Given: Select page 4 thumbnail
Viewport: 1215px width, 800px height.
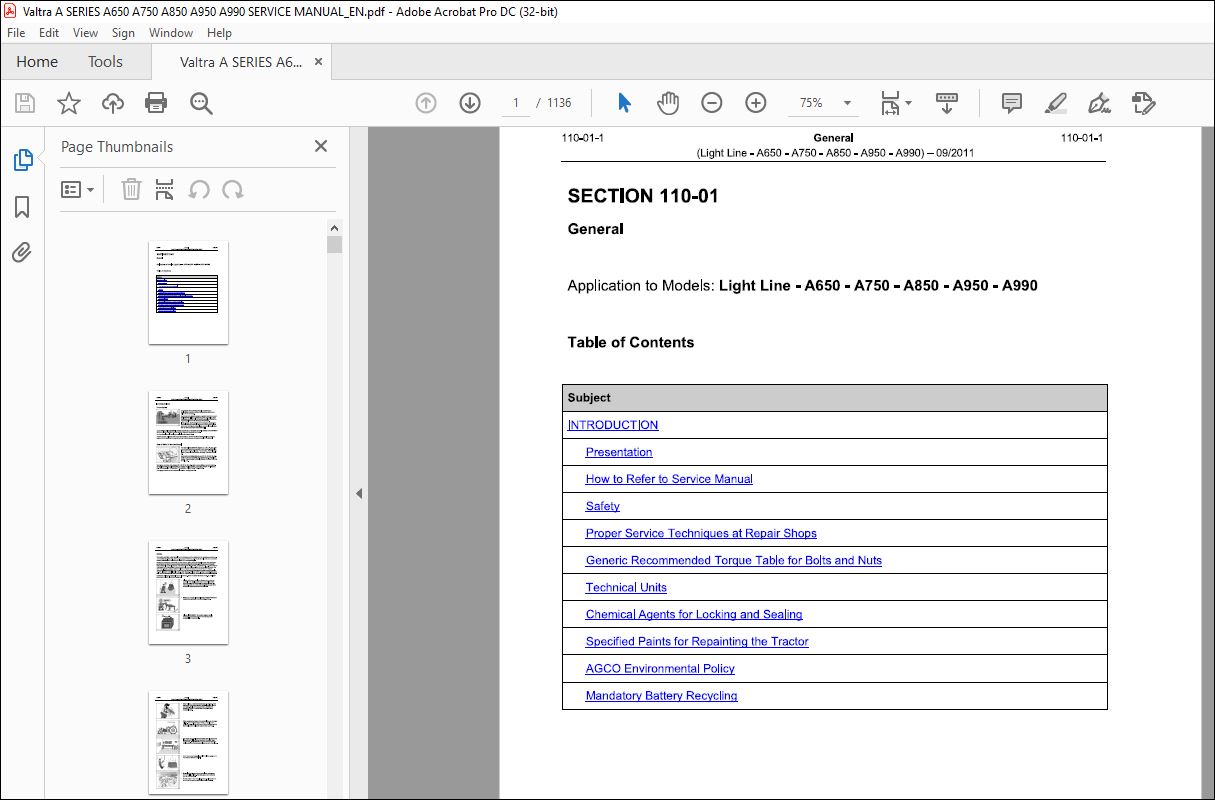Looking at the screenshot, I should (x=188, y=742).
